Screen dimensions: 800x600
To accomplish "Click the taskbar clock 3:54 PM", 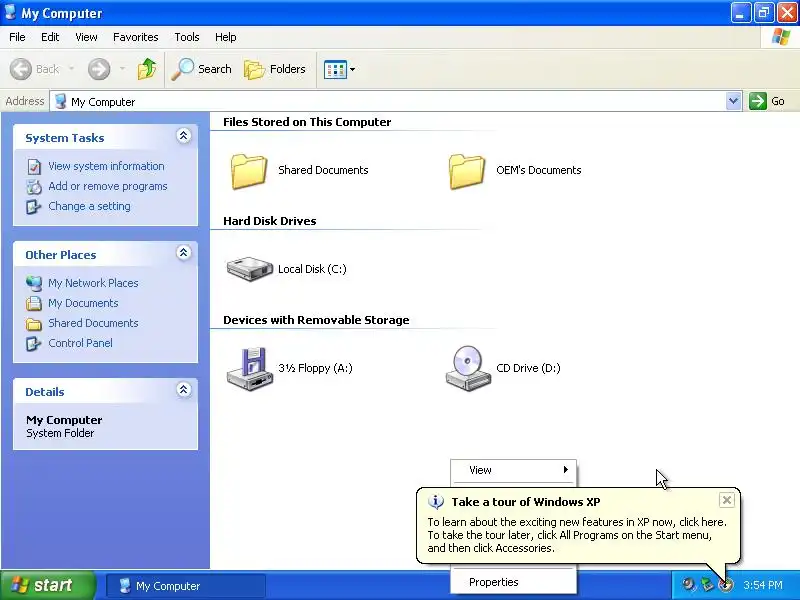I will [763, 585].
